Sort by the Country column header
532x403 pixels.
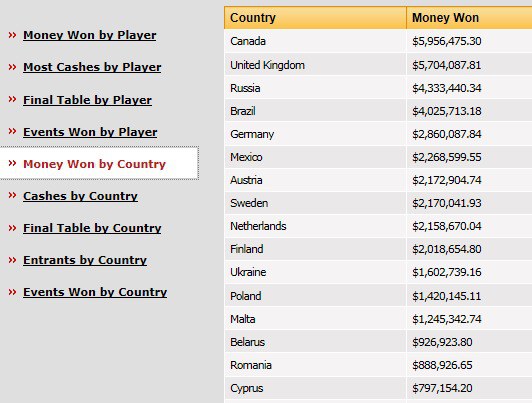click(315, 18)
